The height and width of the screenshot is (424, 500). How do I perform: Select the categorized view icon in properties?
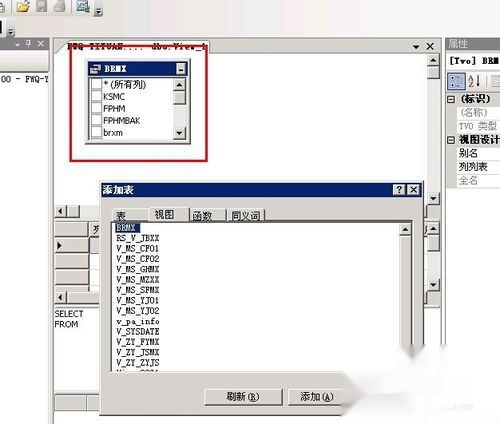[x=456, y=81]
